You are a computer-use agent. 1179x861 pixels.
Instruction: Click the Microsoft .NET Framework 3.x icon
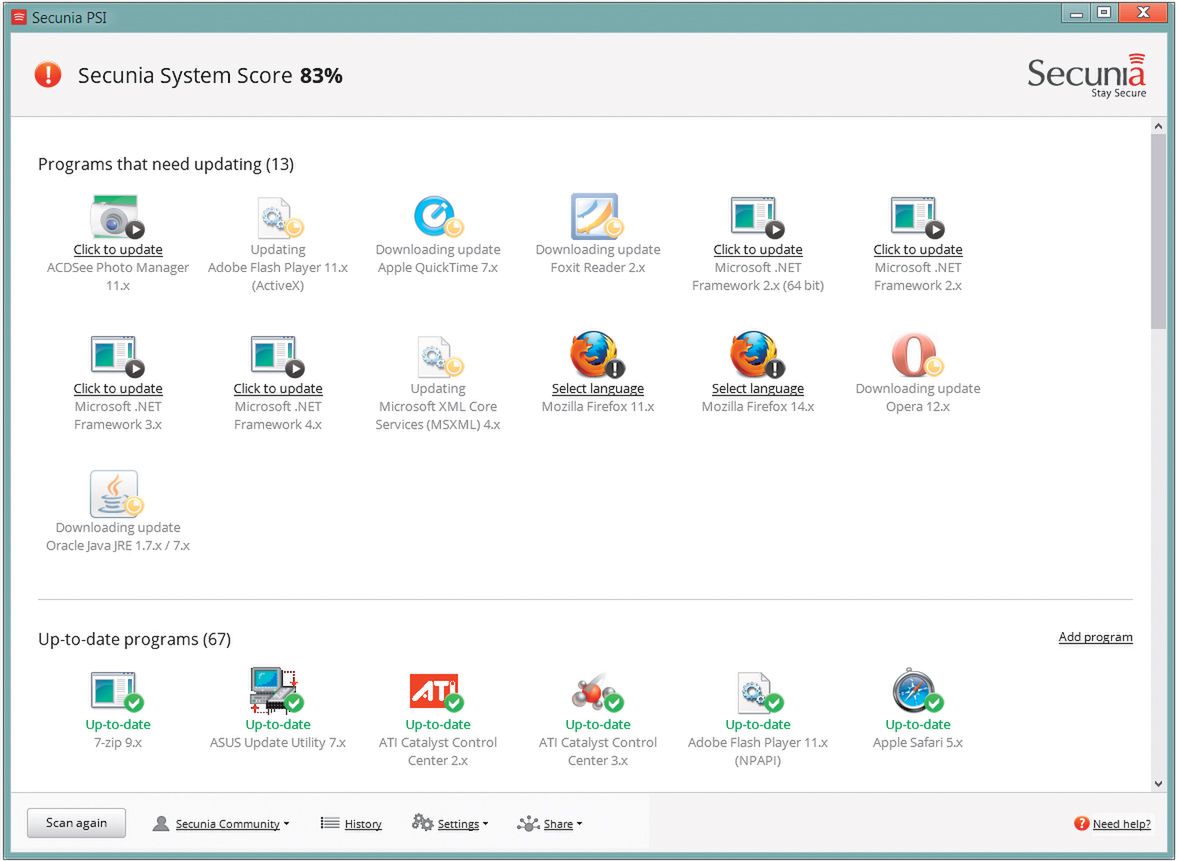[x=117, y=356]
